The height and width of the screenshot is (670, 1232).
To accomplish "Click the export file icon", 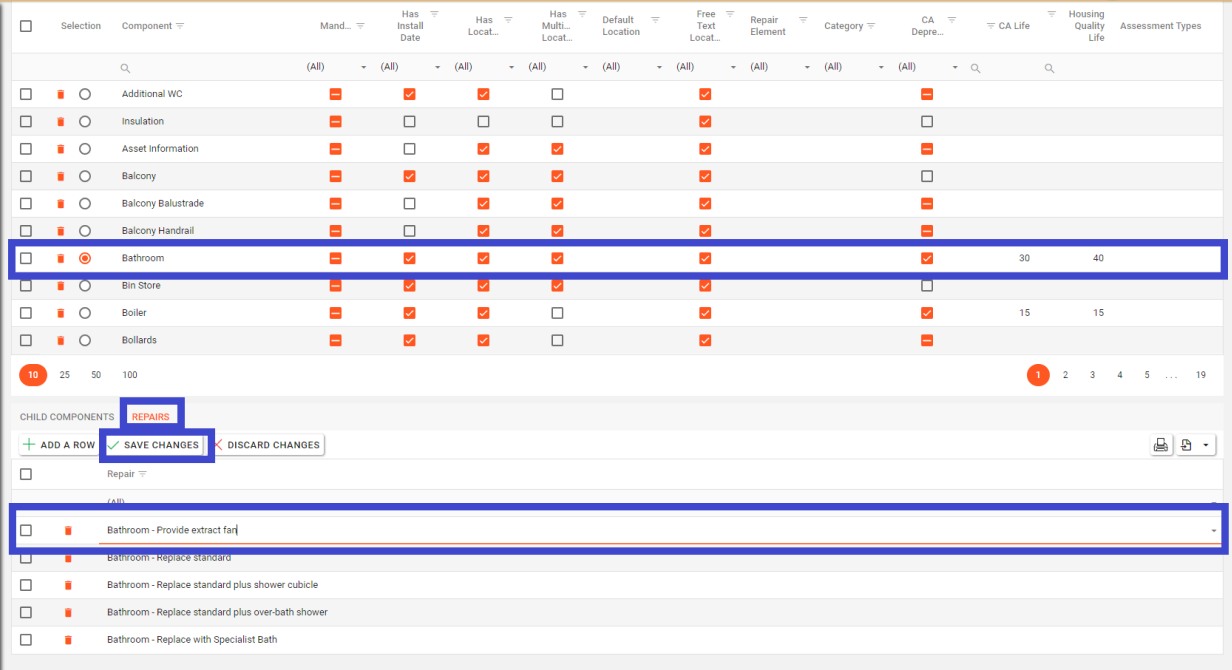I will click(1186, 445).
